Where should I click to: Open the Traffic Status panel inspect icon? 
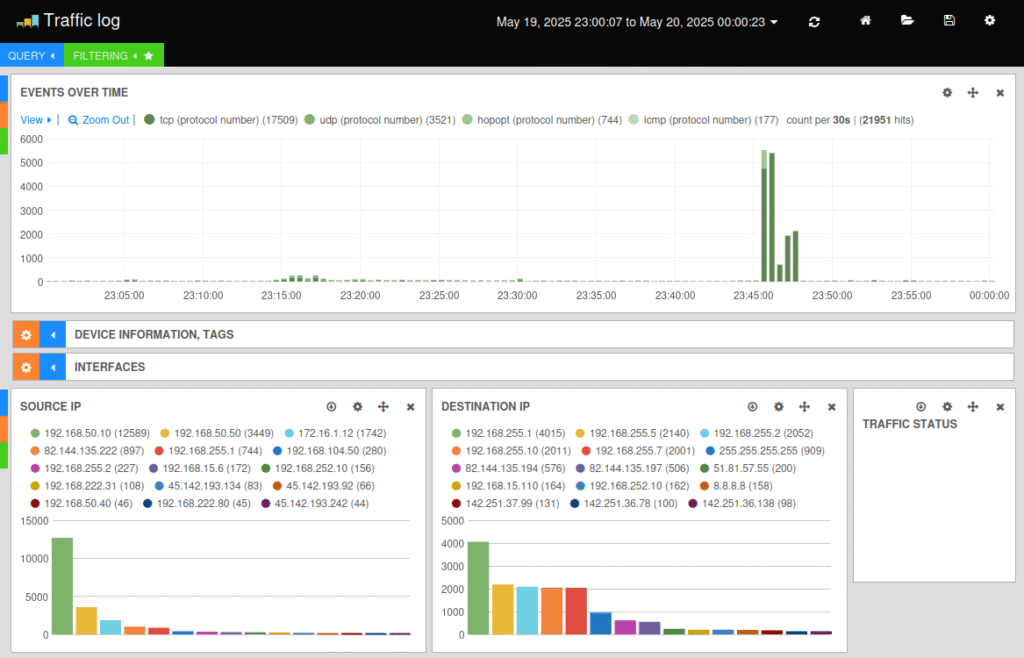[921, 407]
